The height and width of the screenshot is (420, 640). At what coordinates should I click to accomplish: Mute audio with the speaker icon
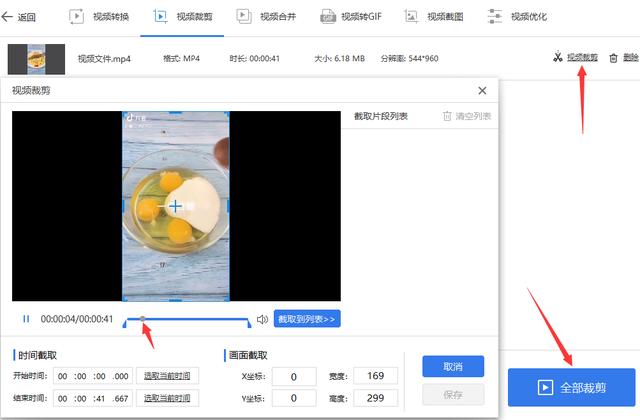tap(262, 319)
